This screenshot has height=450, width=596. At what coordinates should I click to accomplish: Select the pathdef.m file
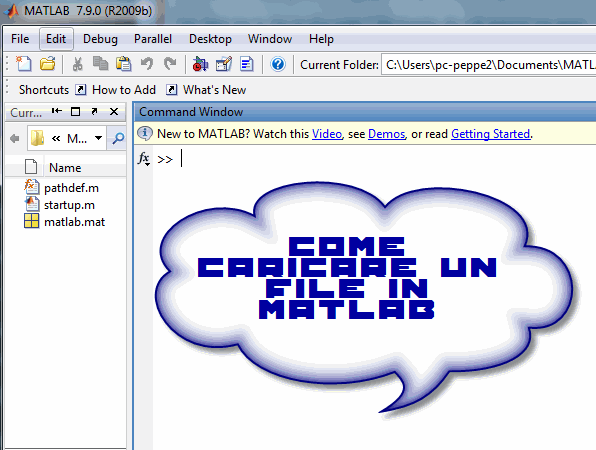click(71, 188)
